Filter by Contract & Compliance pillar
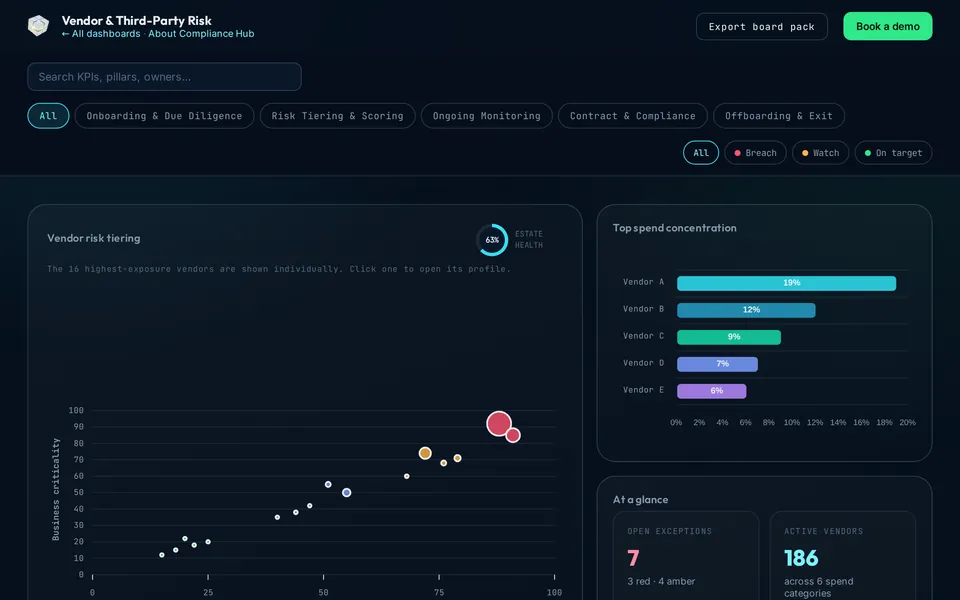960x600 pixels. pos(632,116)
